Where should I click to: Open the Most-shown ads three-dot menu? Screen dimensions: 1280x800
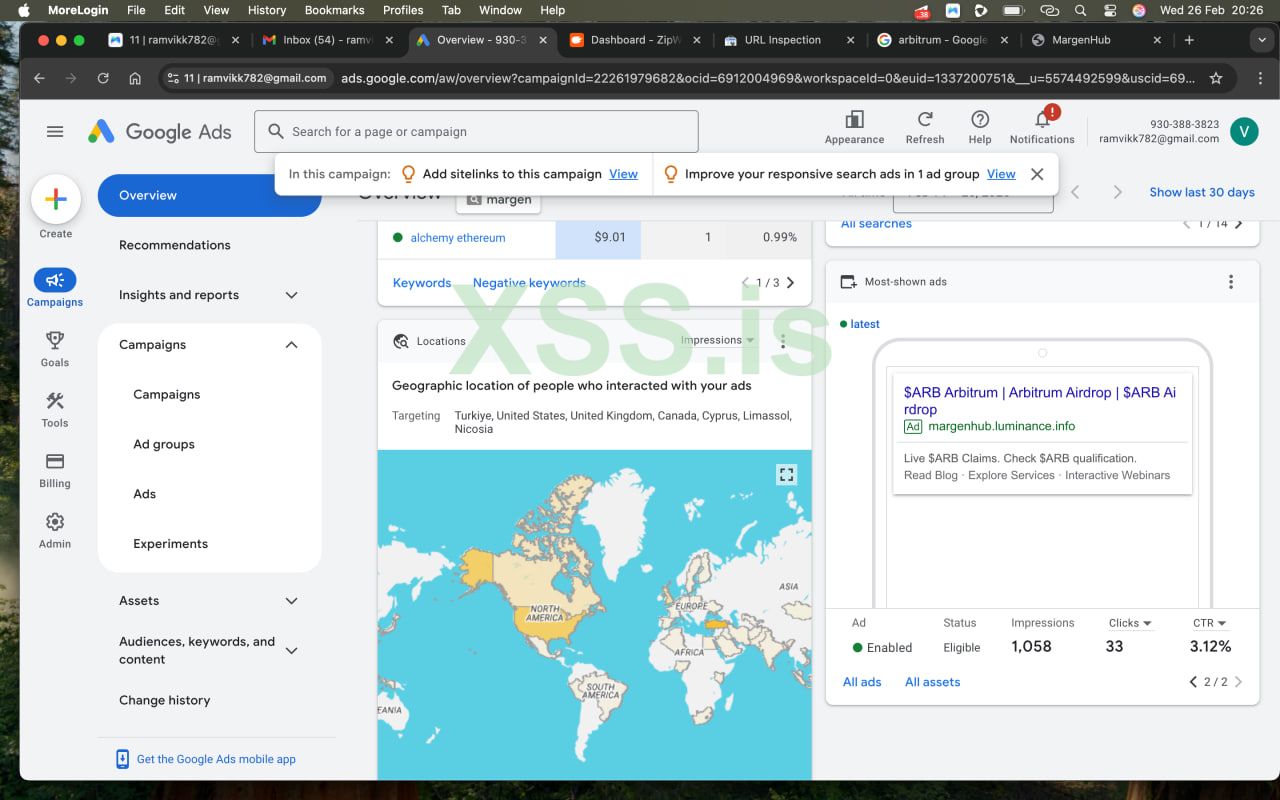coord(1231,282)
